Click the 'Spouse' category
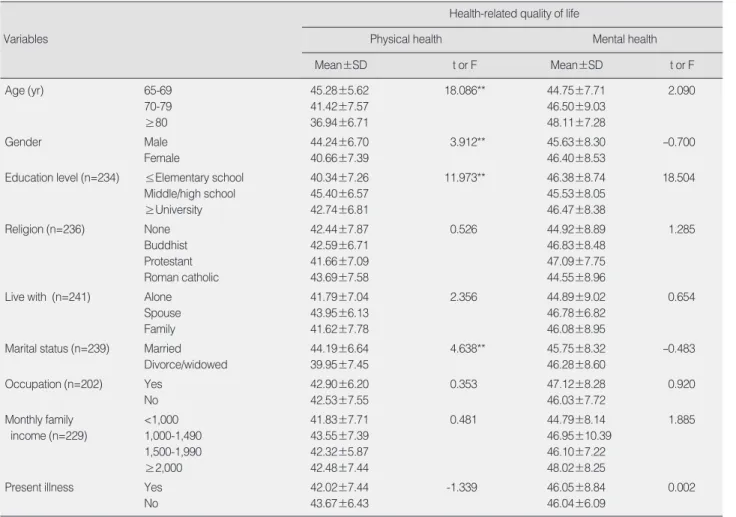Image resolution: width=736 pixels, height=517 pixels. (162, 313)
